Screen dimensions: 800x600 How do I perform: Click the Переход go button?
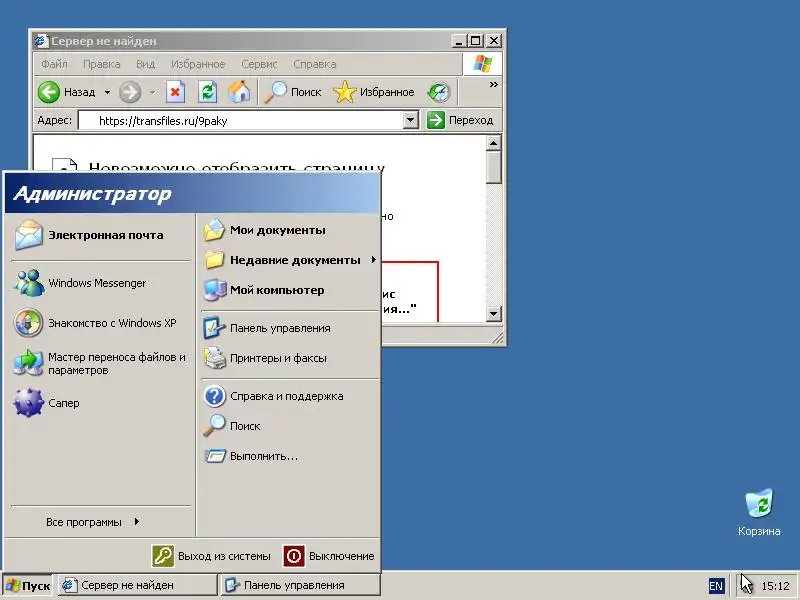point(460,121)
